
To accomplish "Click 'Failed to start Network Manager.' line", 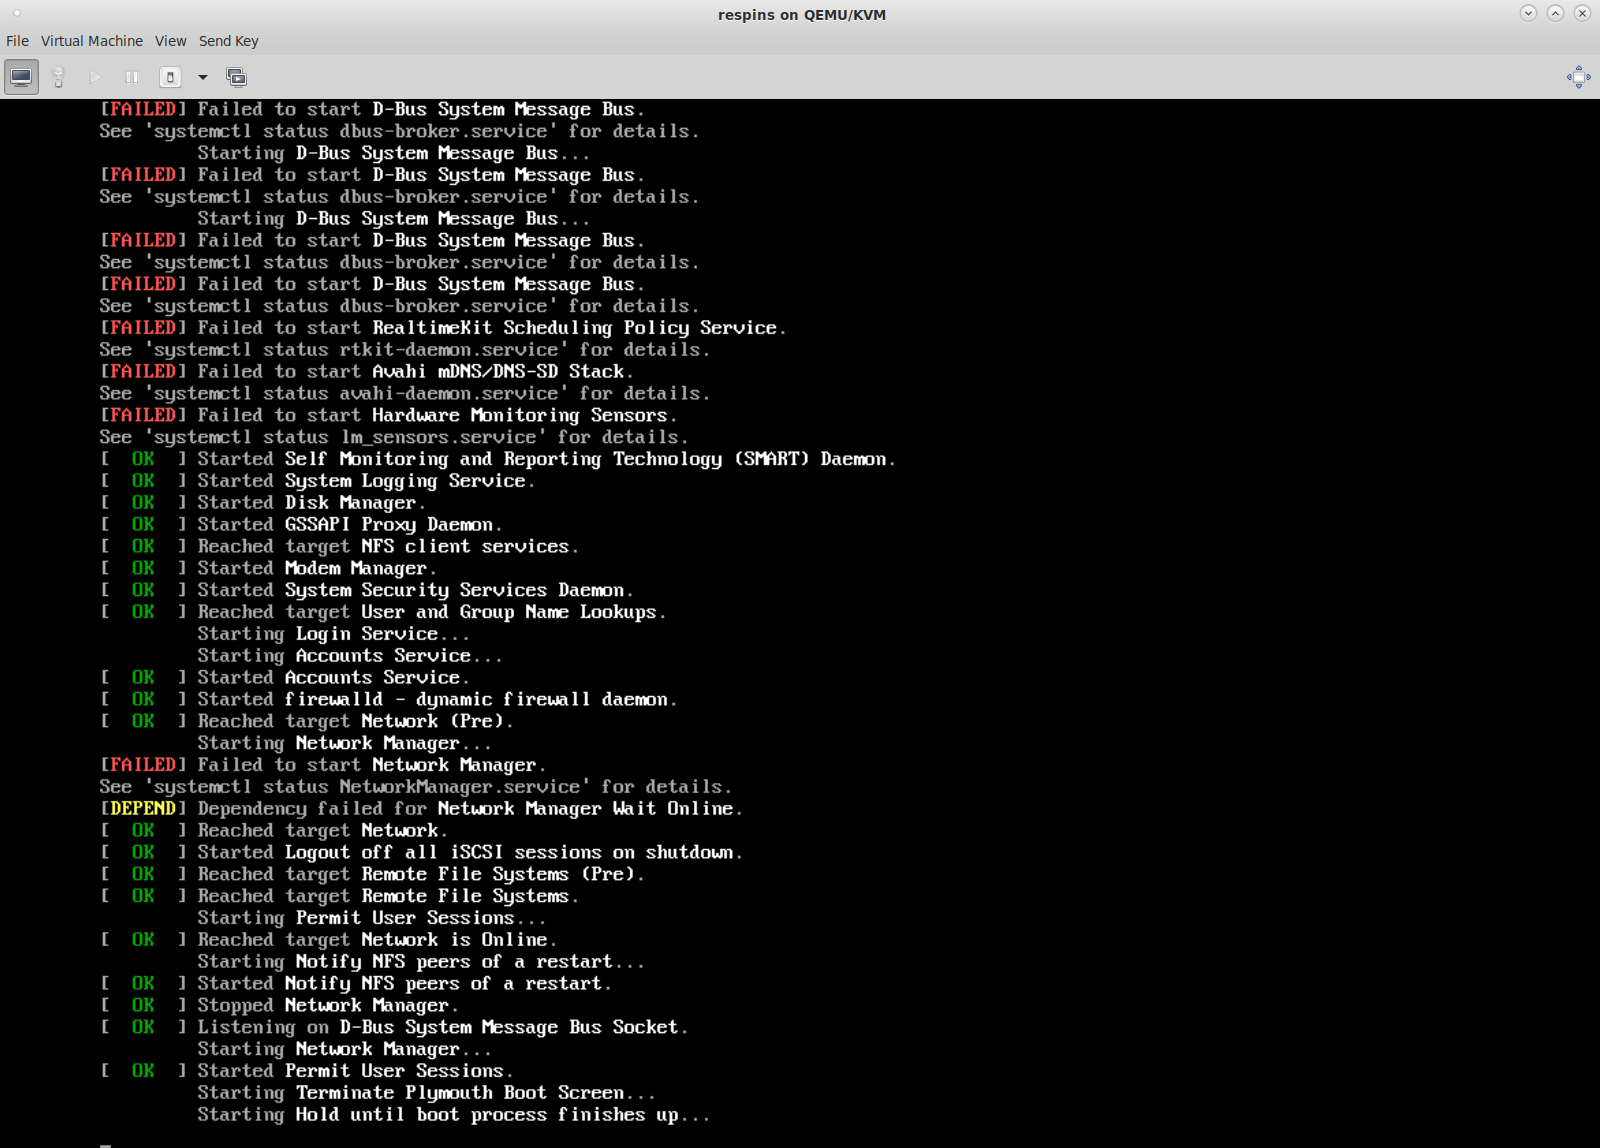I will (x=372, y=765).
